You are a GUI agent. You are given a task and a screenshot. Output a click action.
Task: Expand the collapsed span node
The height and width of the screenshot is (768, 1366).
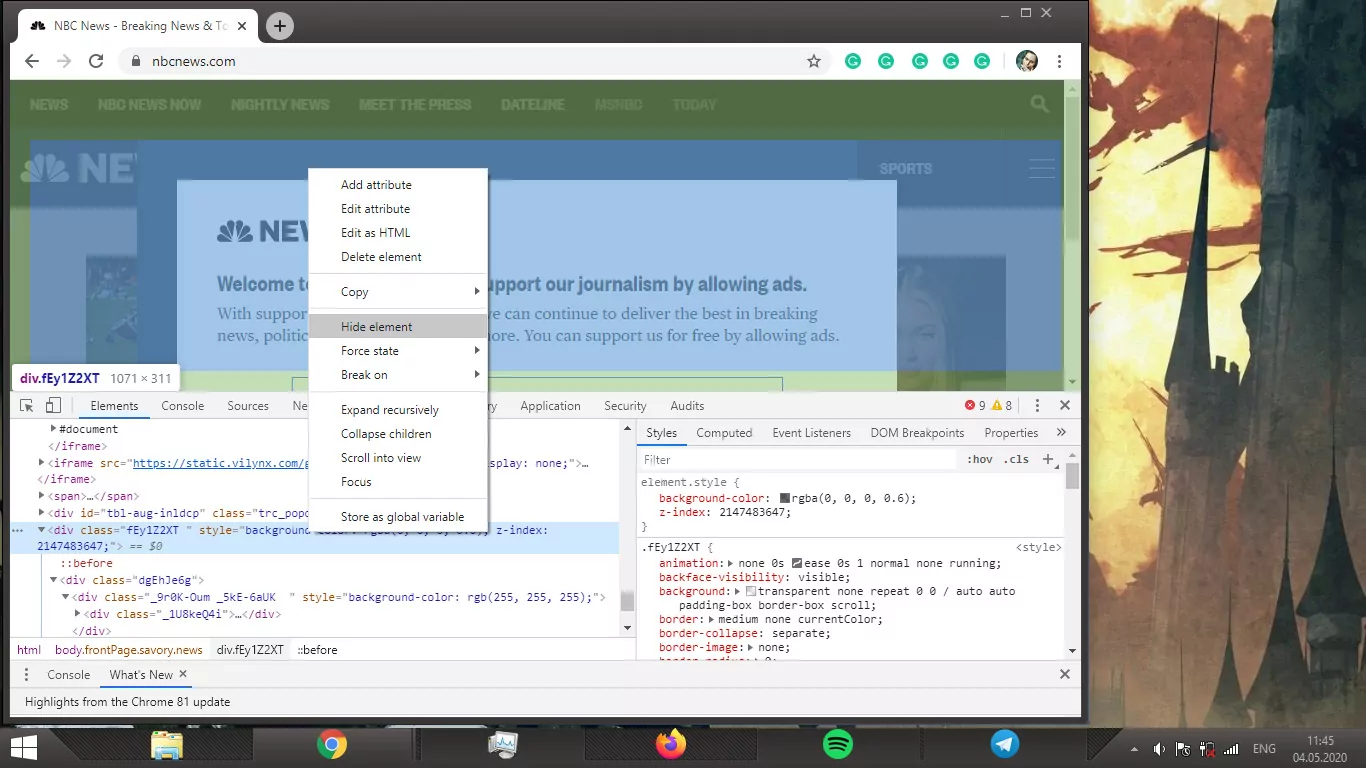point(42,496)
